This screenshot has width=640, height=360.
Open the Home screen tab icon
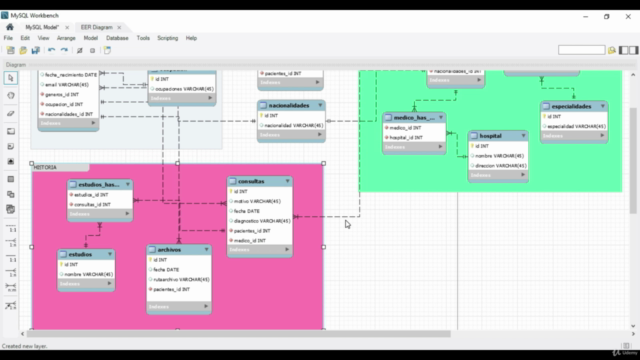coord(10,27)
